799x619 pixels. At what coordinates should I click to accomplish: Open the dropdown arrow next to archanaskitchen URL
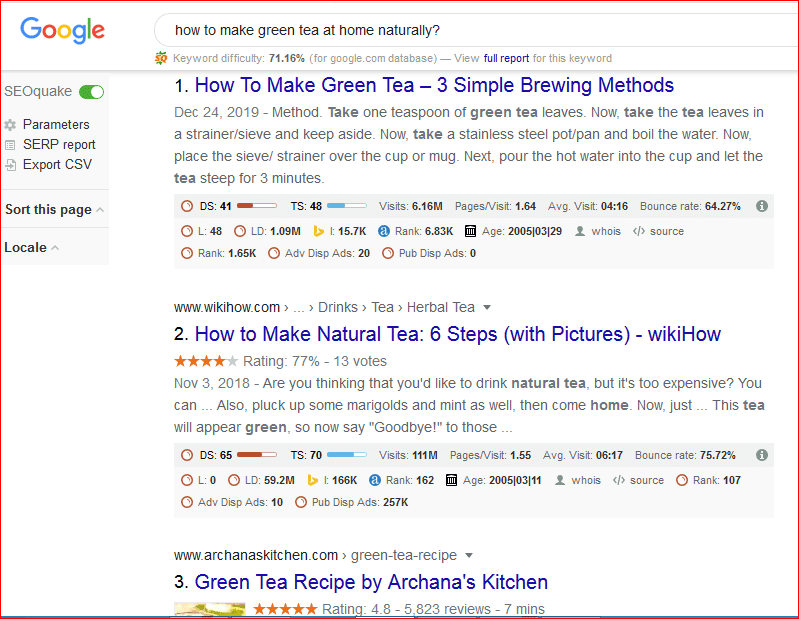(469, 555)
